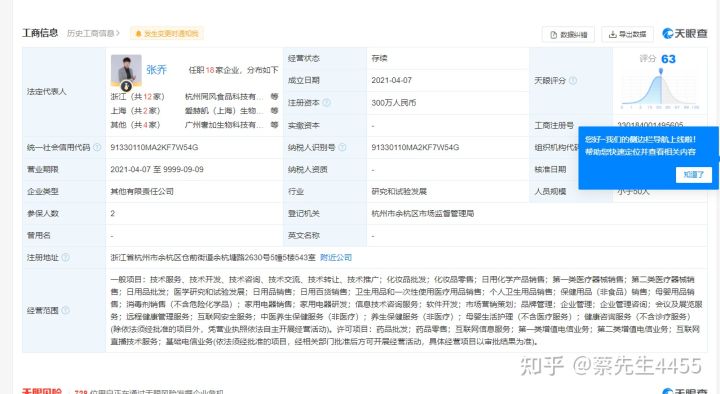Click the 纳税人资质 label
This screenshot has height=394, width=720.
point(308,169)
